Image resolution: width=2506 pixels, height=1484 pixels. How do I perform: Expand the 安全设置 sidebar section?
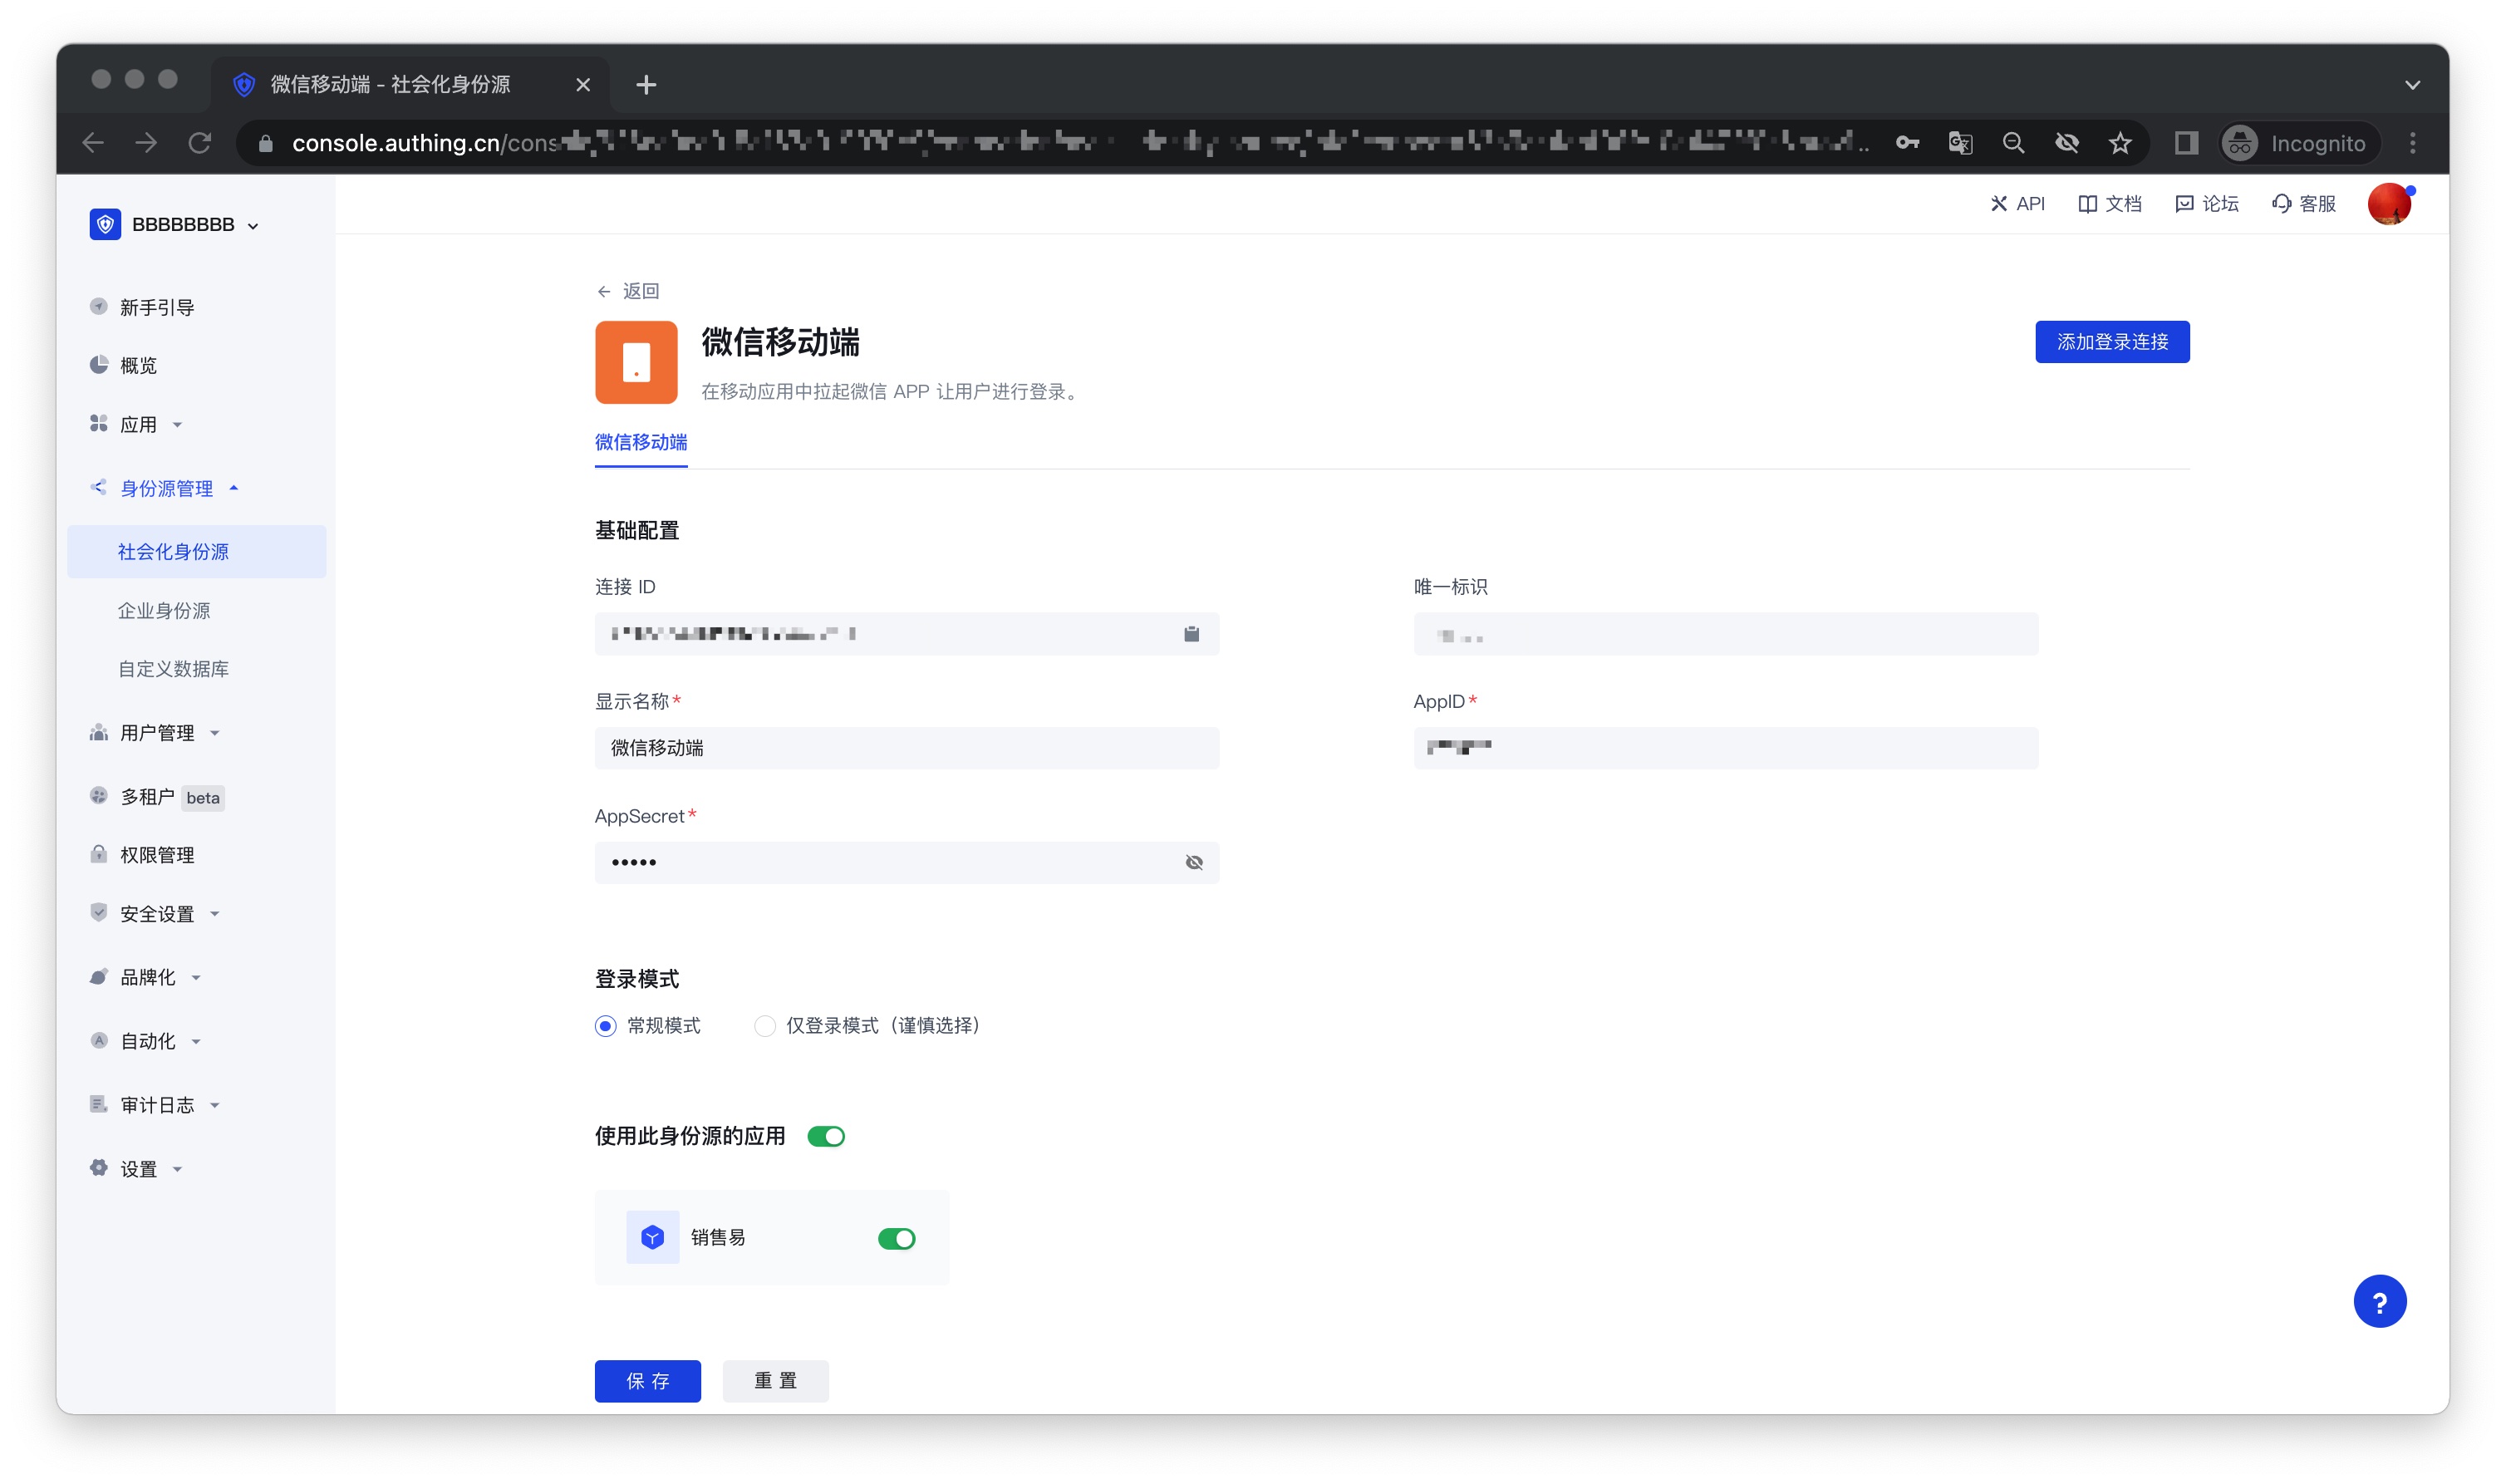coord(157,914)
